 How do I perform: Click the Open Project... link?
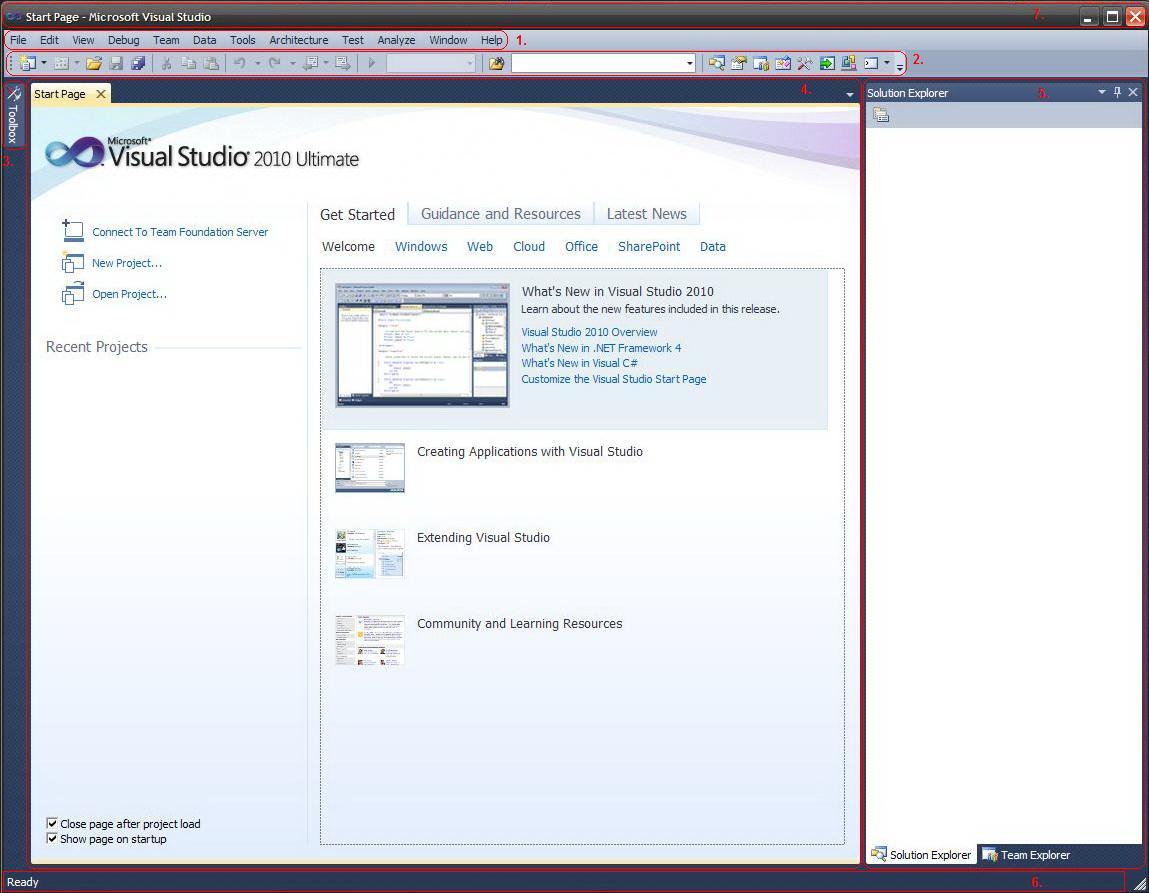pos(130,294)
